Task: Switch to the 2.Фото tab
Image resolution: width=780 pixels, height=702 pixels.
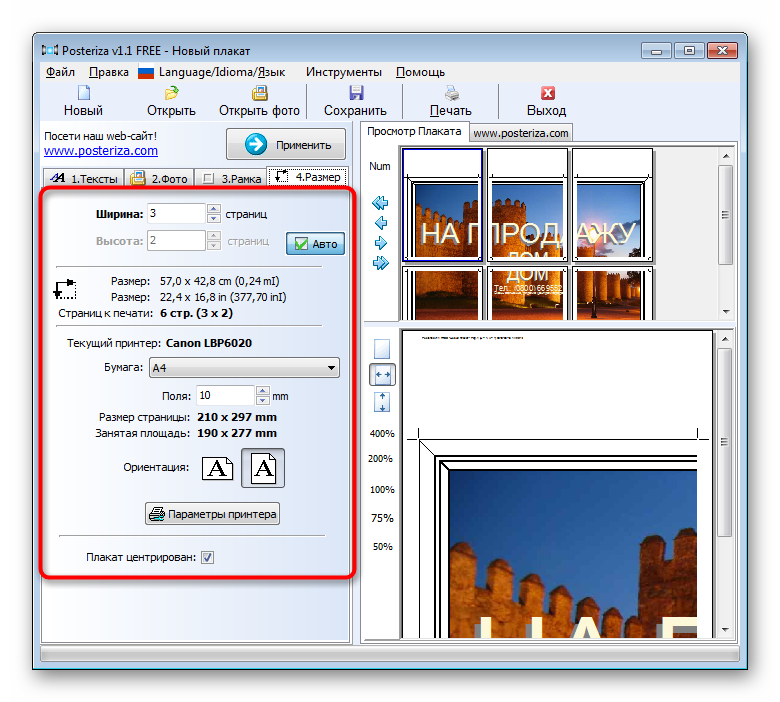Action: (159, 178)
